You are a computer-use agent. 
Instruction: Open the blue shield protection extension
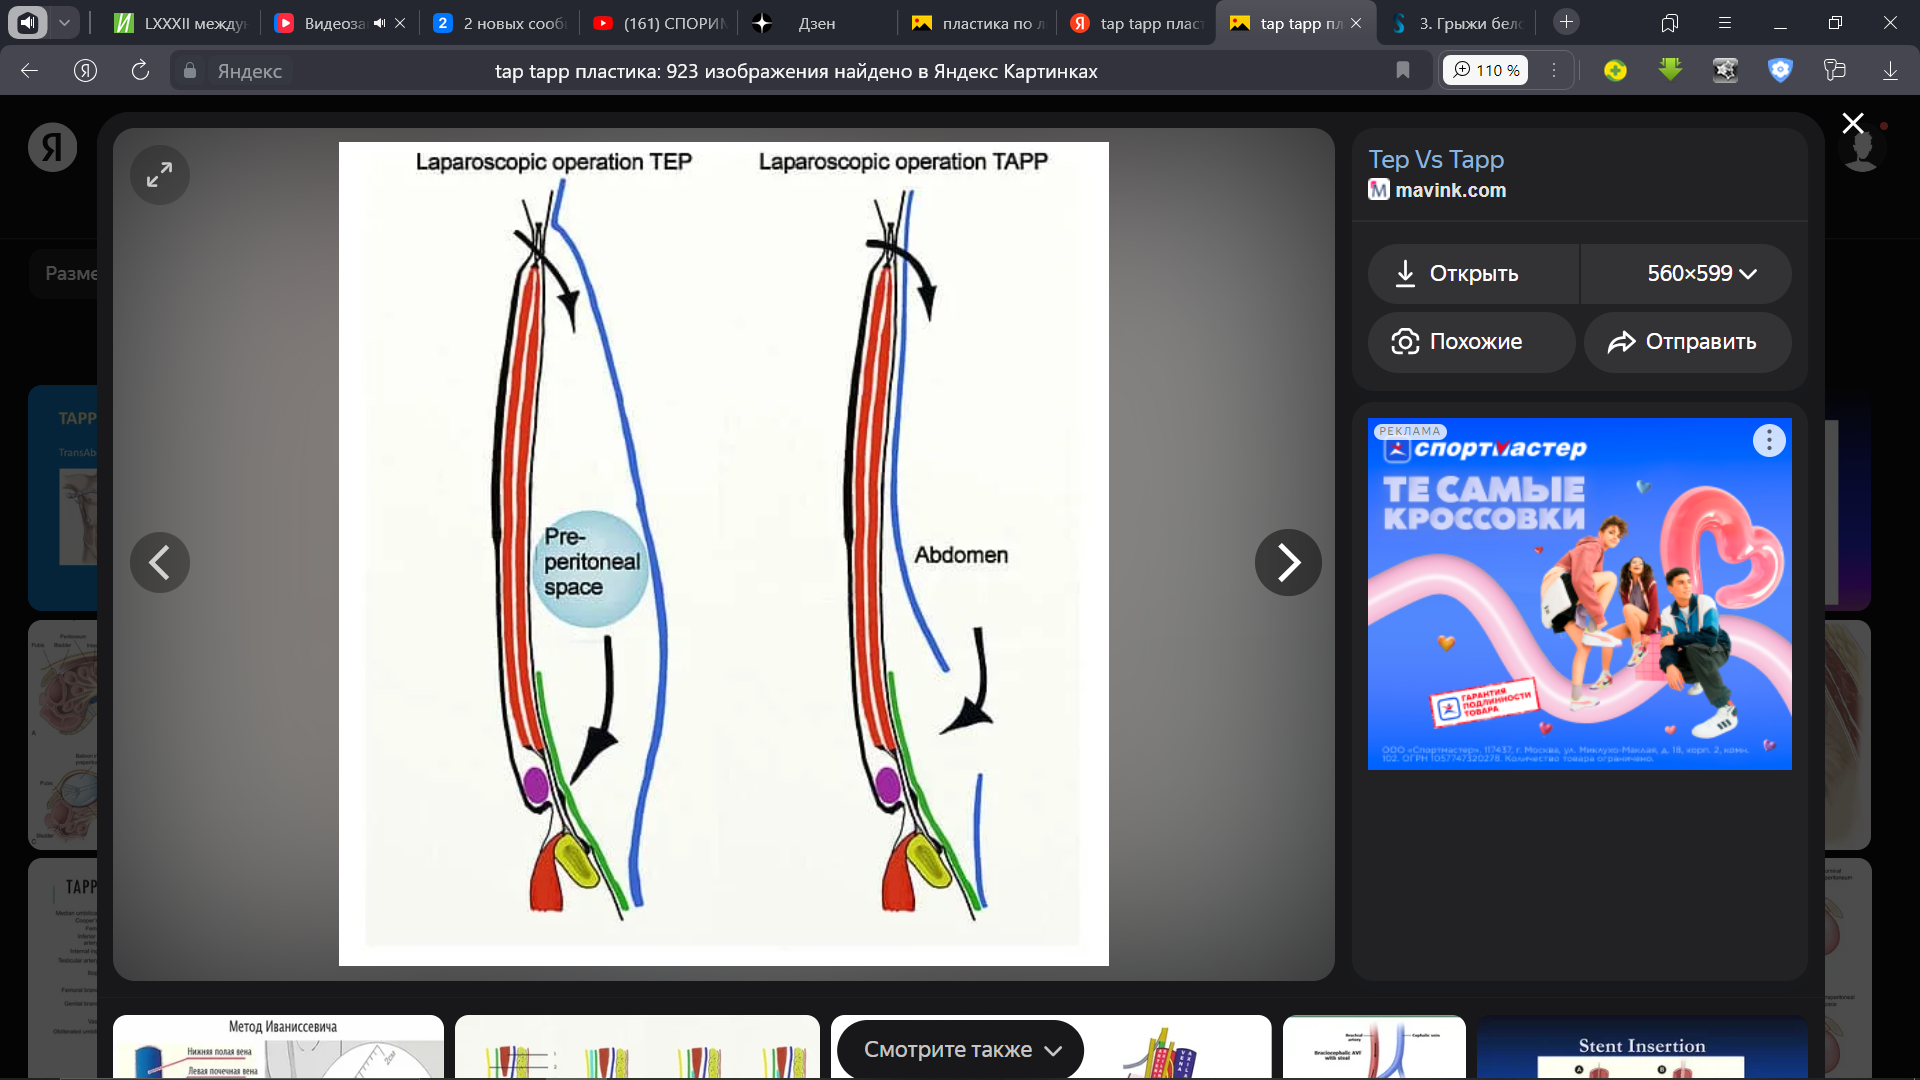click(x=1780, y=70)
